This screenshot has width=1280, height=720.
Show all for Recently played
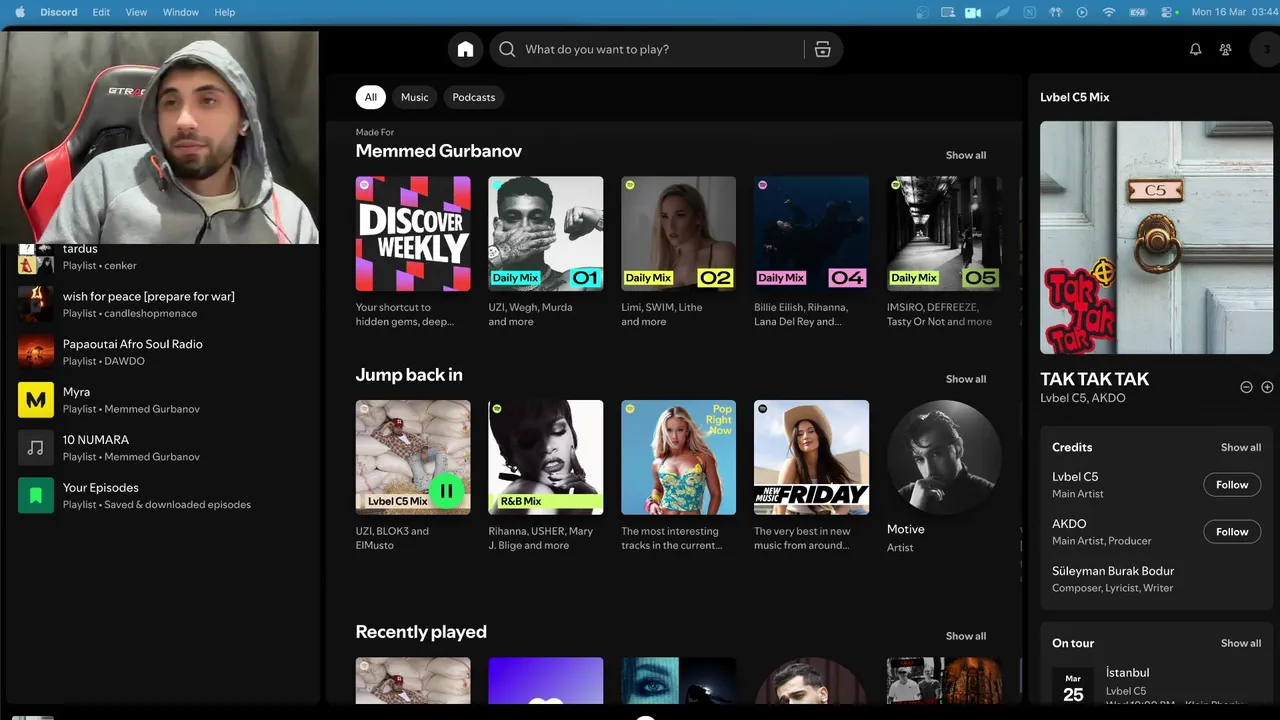[966, 636]
